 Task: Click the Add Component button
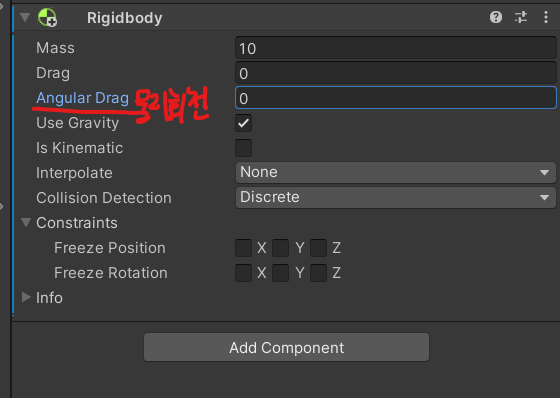(x=286, y=347)
